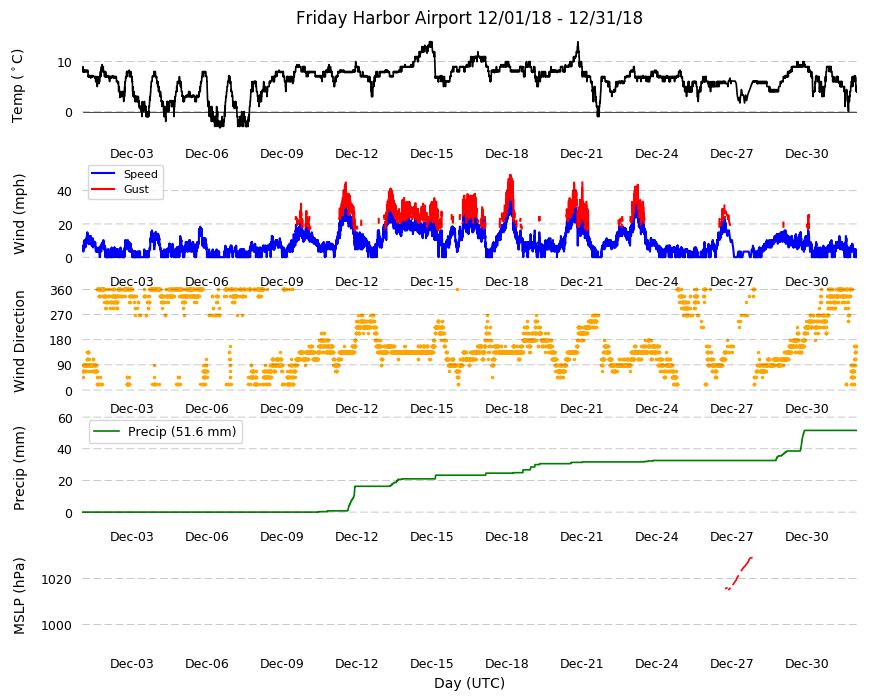The image size is (870, 700).
Task: Click the Temp (°C) axis label
Action: coord(18,86)
